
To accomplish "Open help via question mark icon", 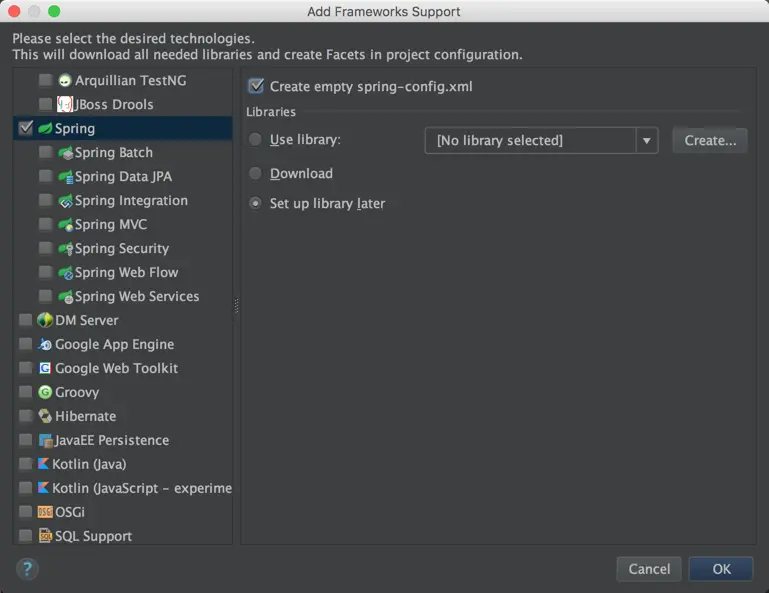I will coord(27,569).
